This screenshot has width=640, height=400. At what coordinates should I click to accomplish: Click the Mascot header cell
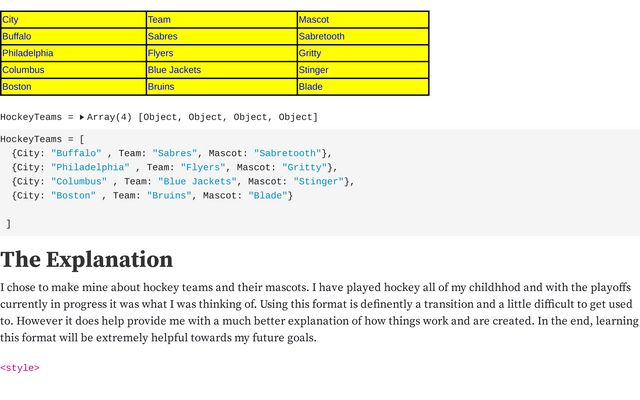tap(362, 20)
